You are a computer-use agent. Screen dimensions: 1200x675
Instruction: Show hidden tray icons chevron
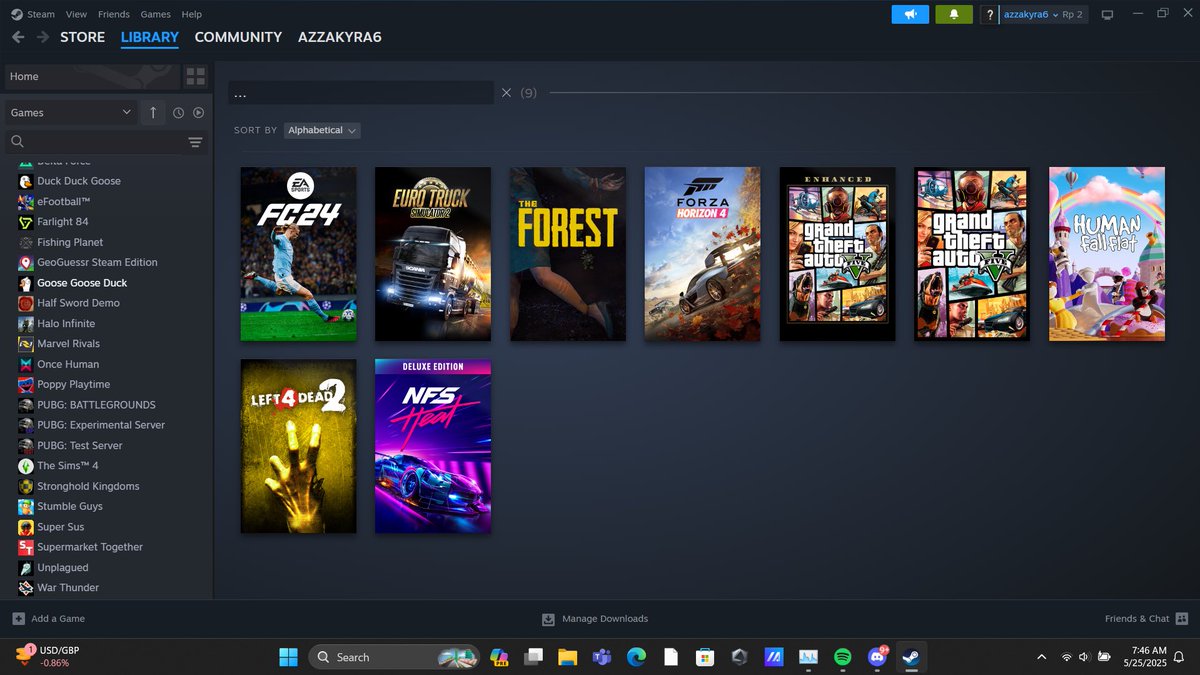pos(1041,657)
